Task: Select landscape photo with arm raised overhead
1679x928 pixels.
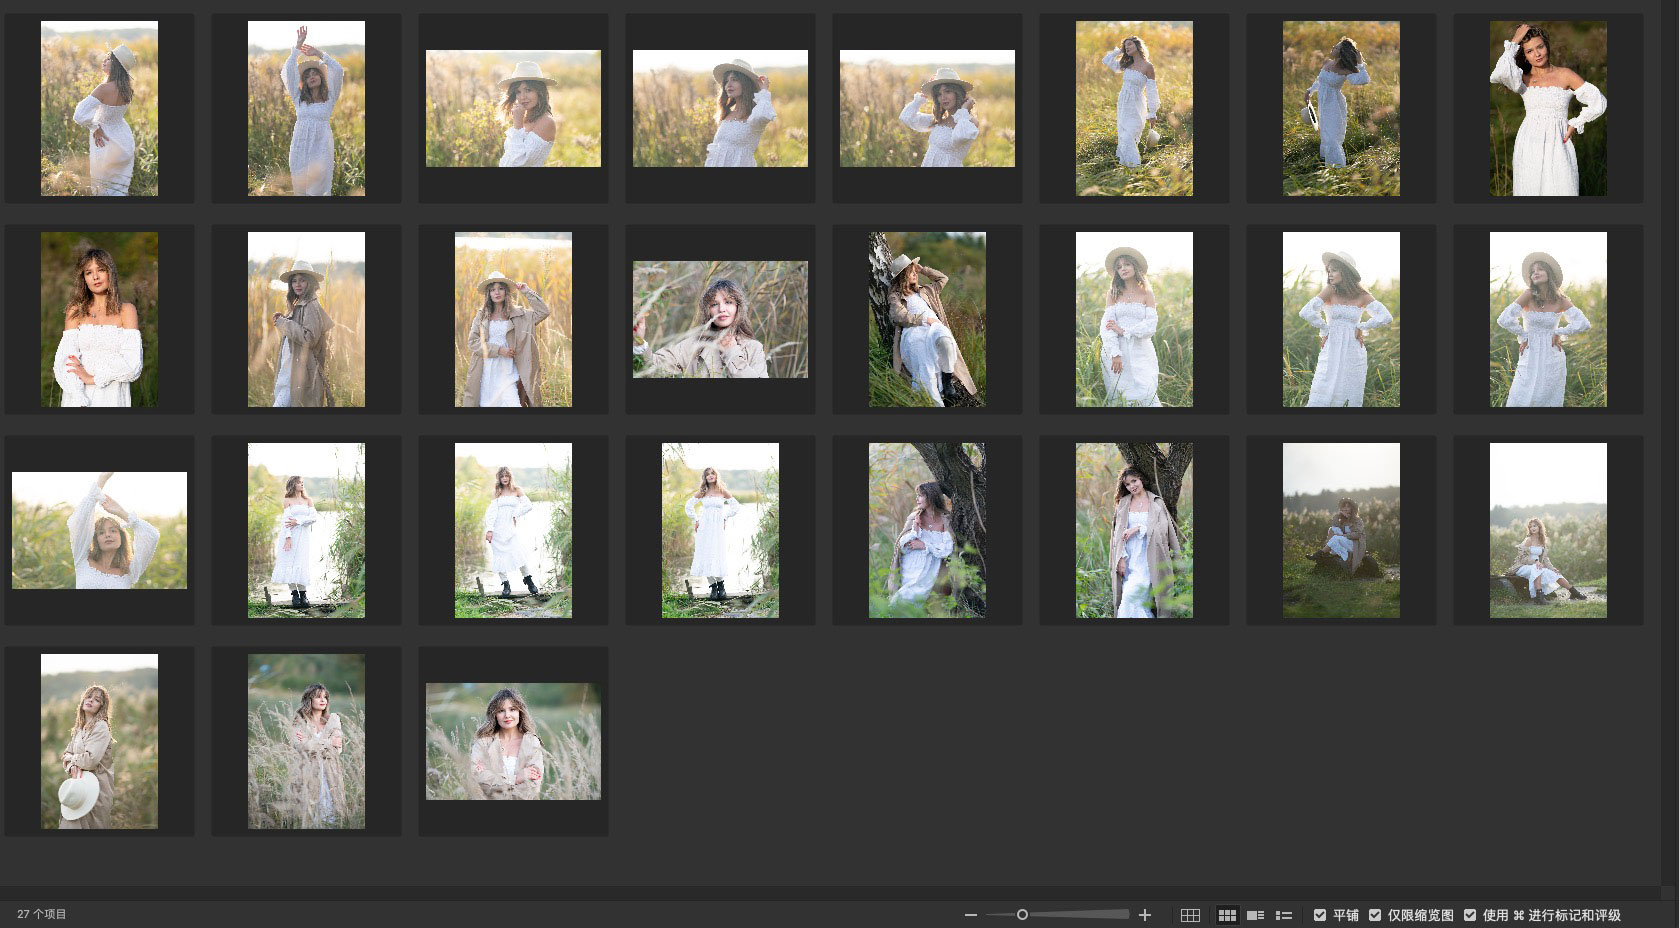Action: (99, 530)
